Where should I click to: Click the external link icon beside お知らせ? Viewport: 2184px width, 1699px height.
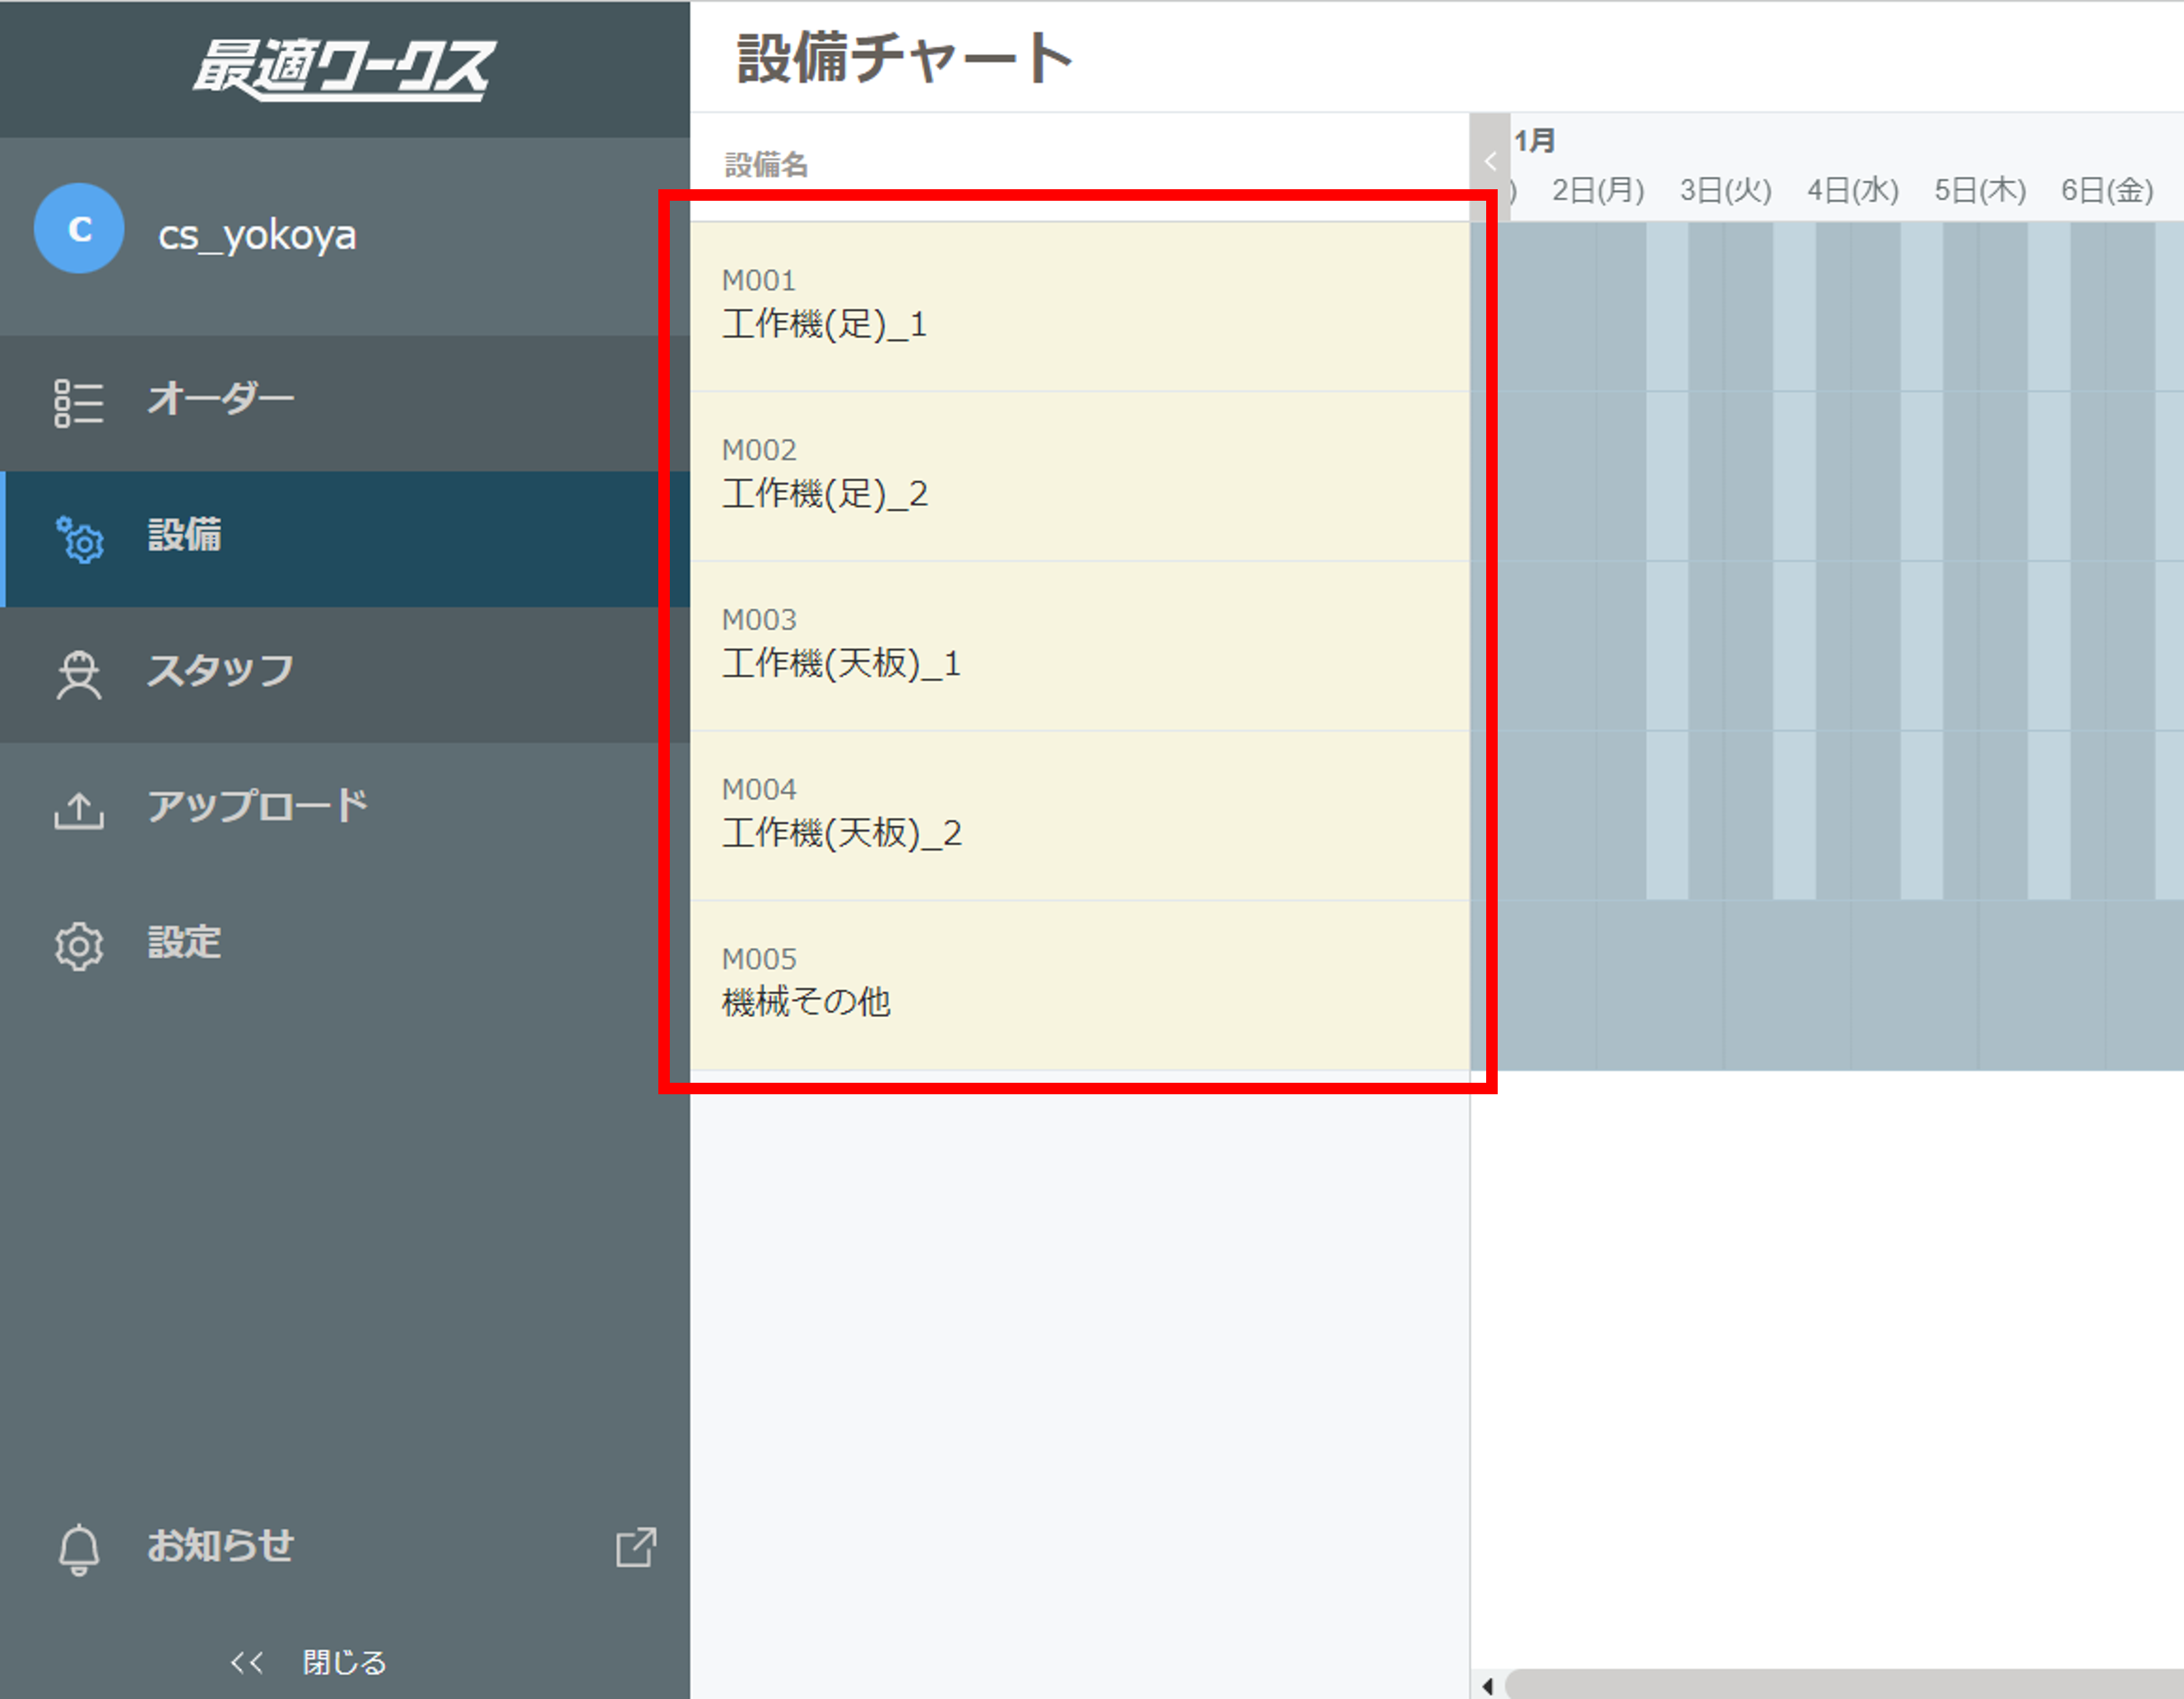click(636, 1547)
